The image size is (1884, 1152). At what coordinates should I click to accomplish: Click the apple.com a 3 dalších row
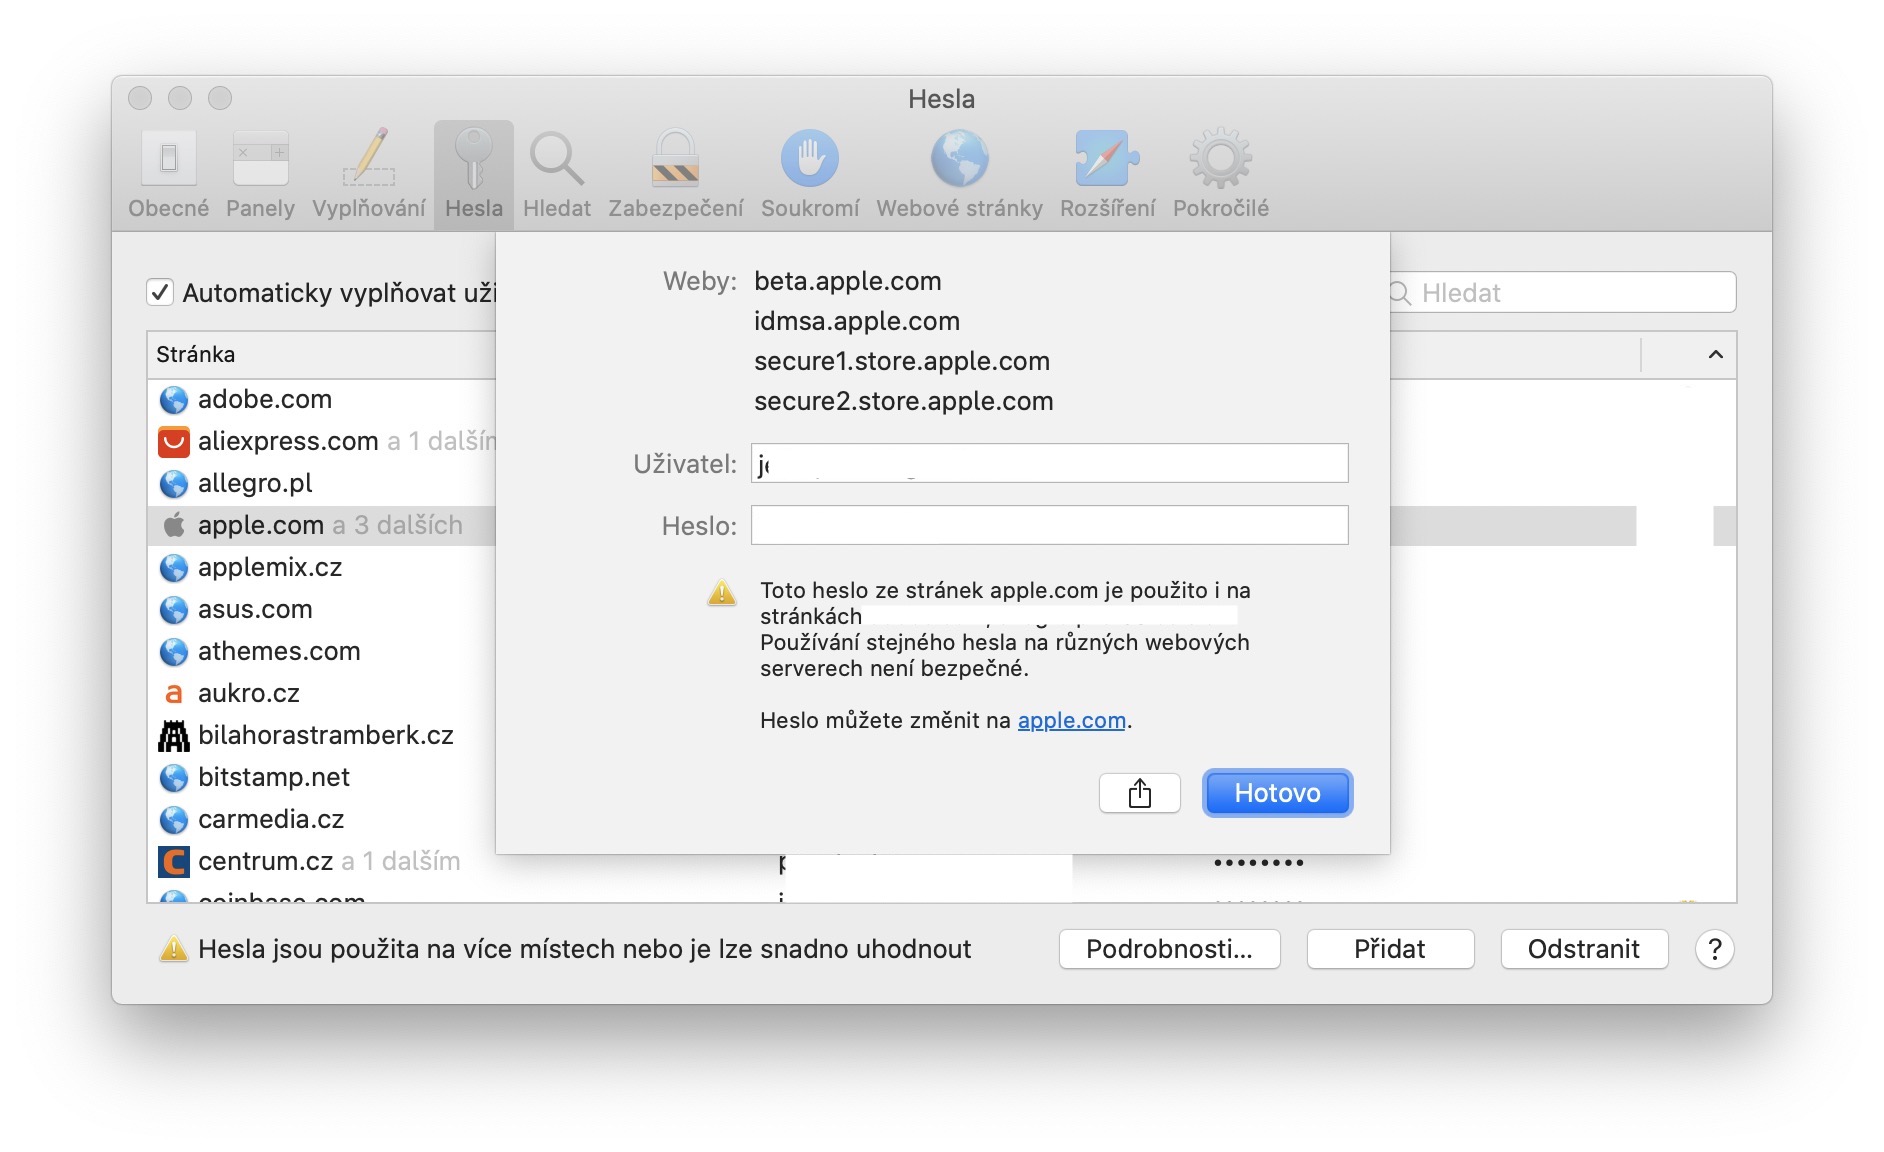[322, 525]
